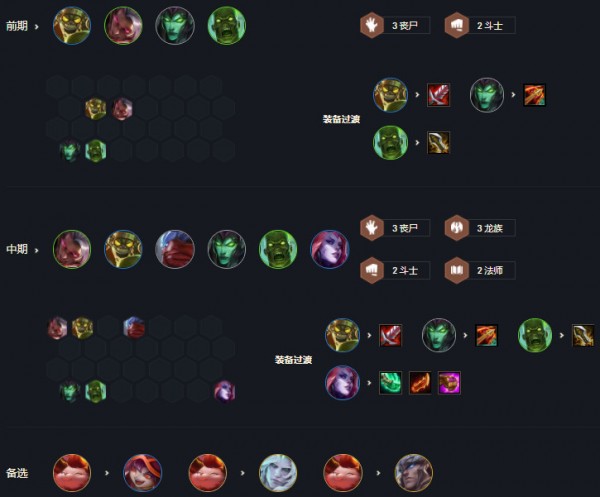Click the pink-haired champion portrait in 前期 row
The image size is (600, 497).
coord(123,26)
